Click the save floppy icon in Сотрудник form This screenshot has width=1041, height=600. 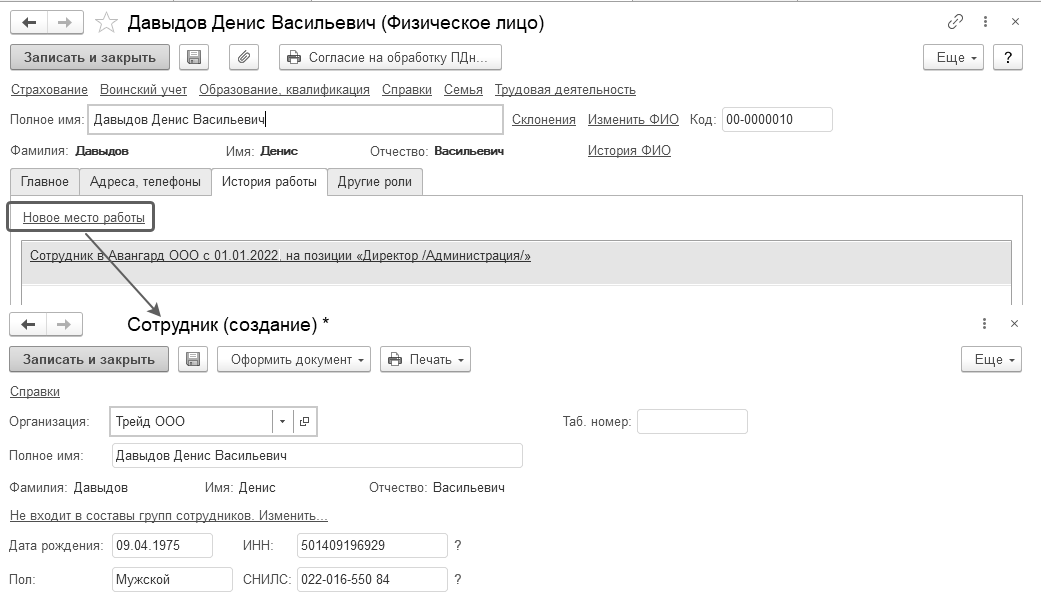(x=193, y=359)
